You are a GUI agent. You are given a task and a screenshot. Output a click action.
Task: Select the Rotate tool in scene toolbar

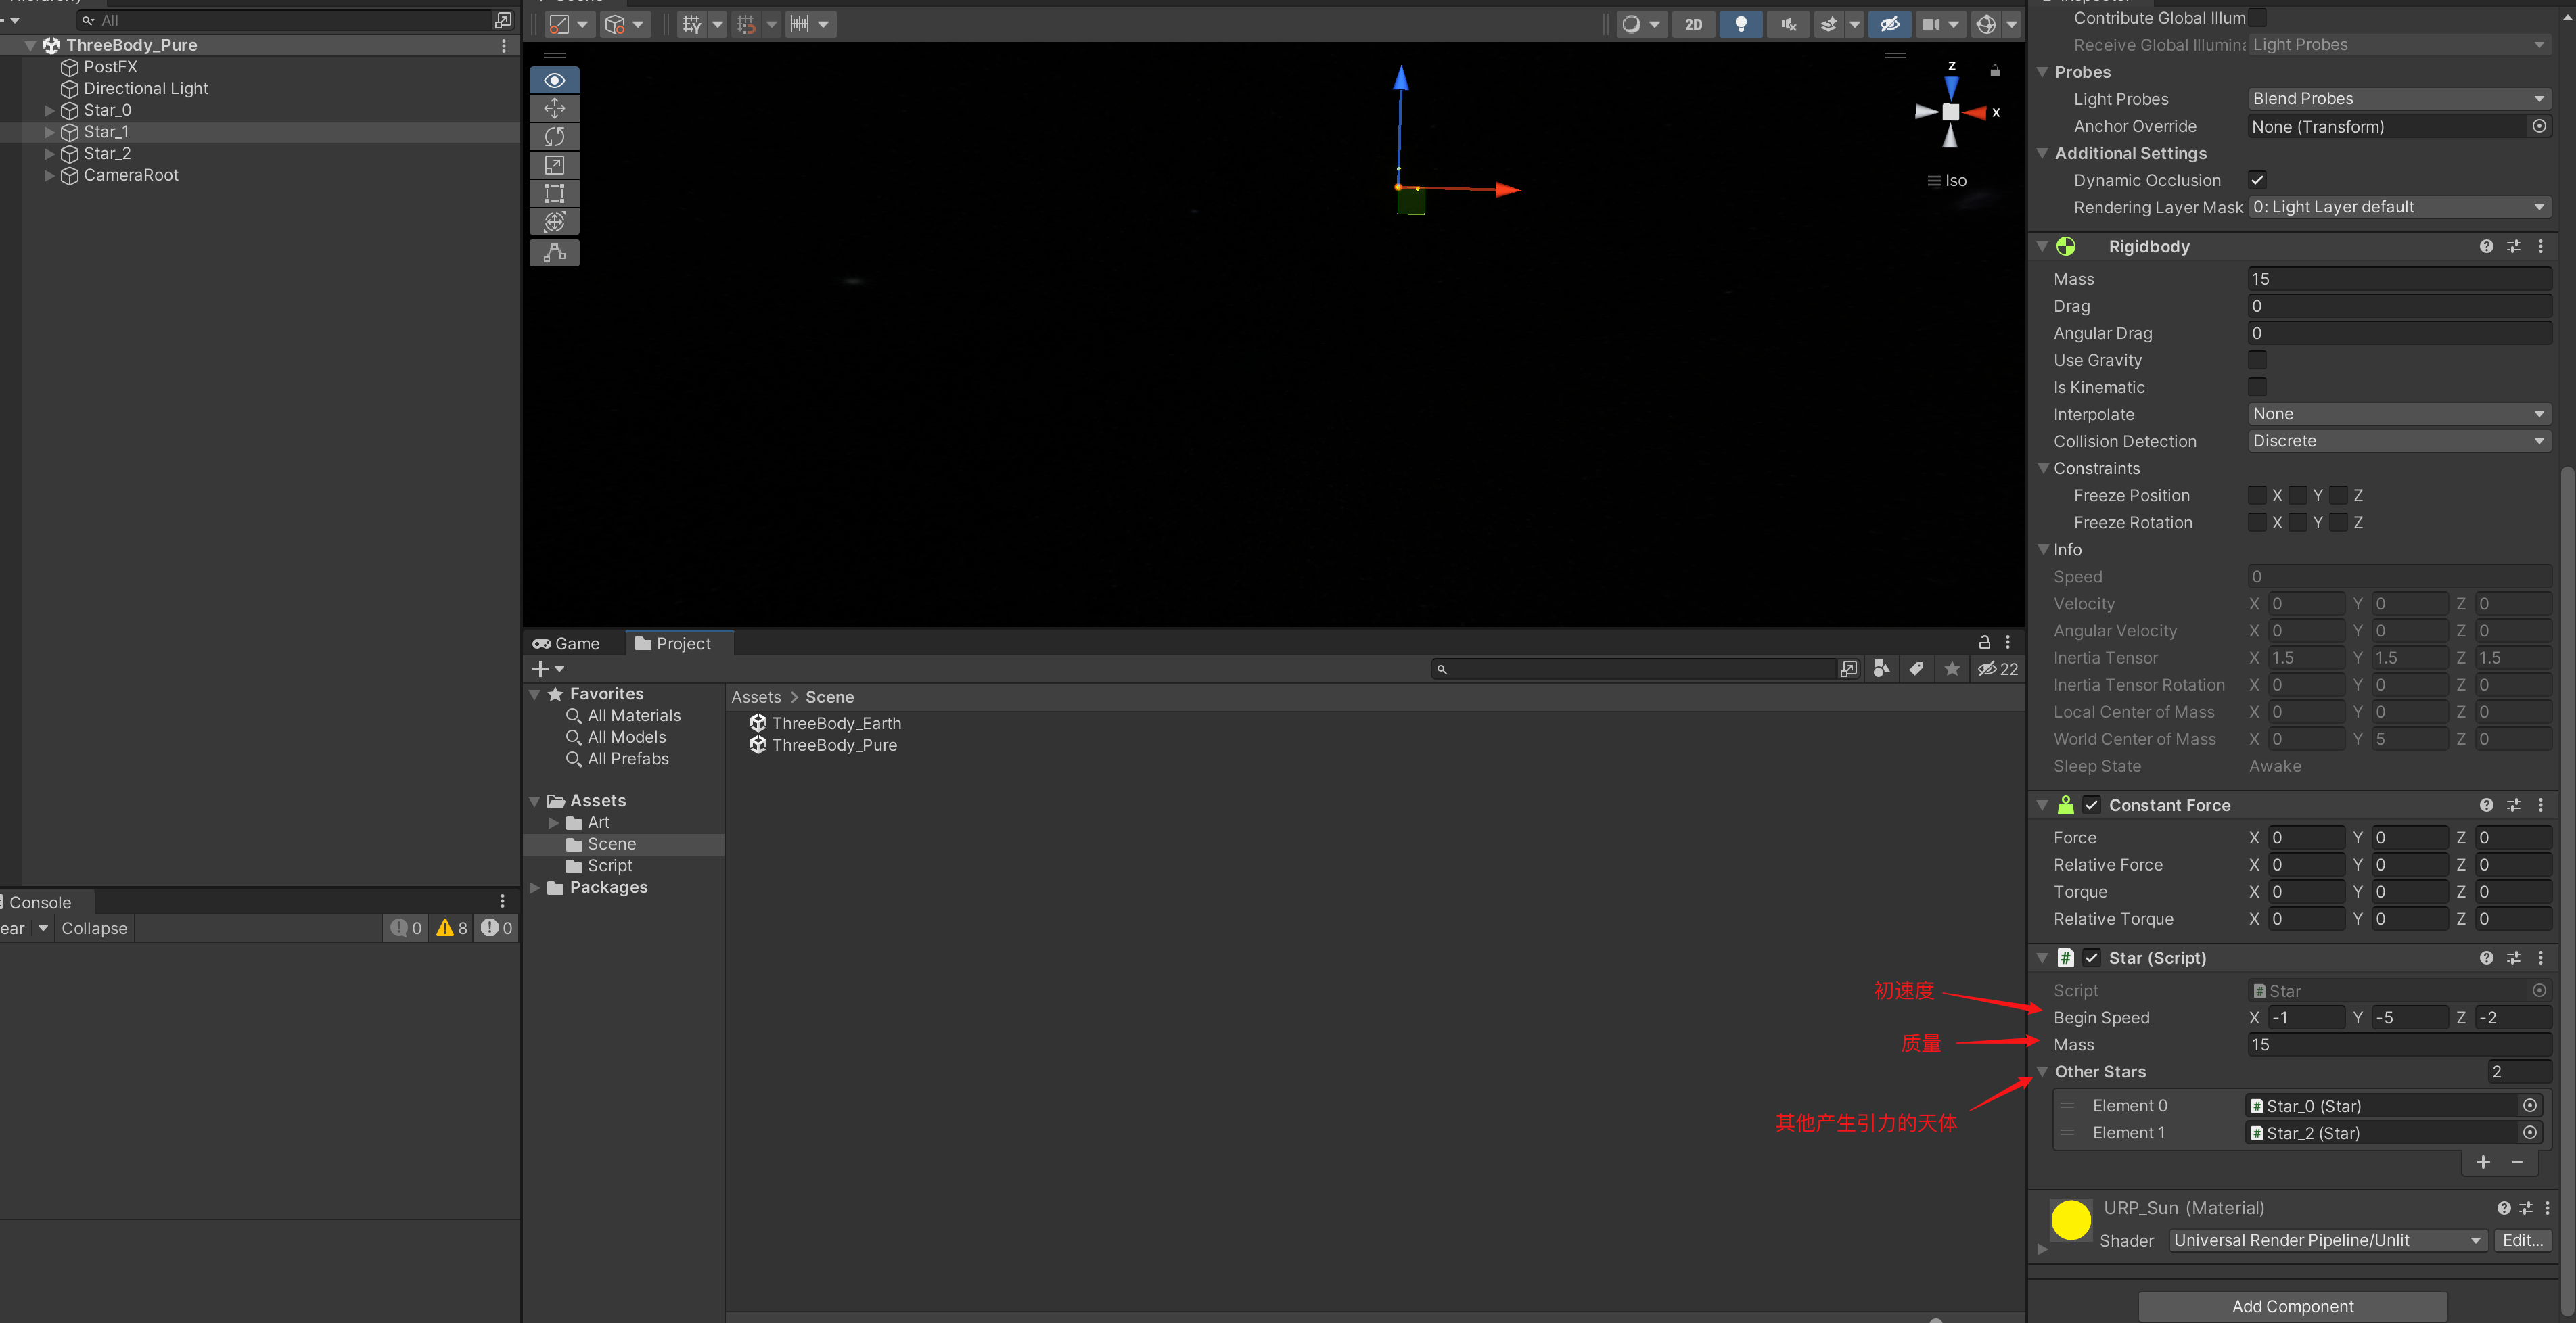554,137
